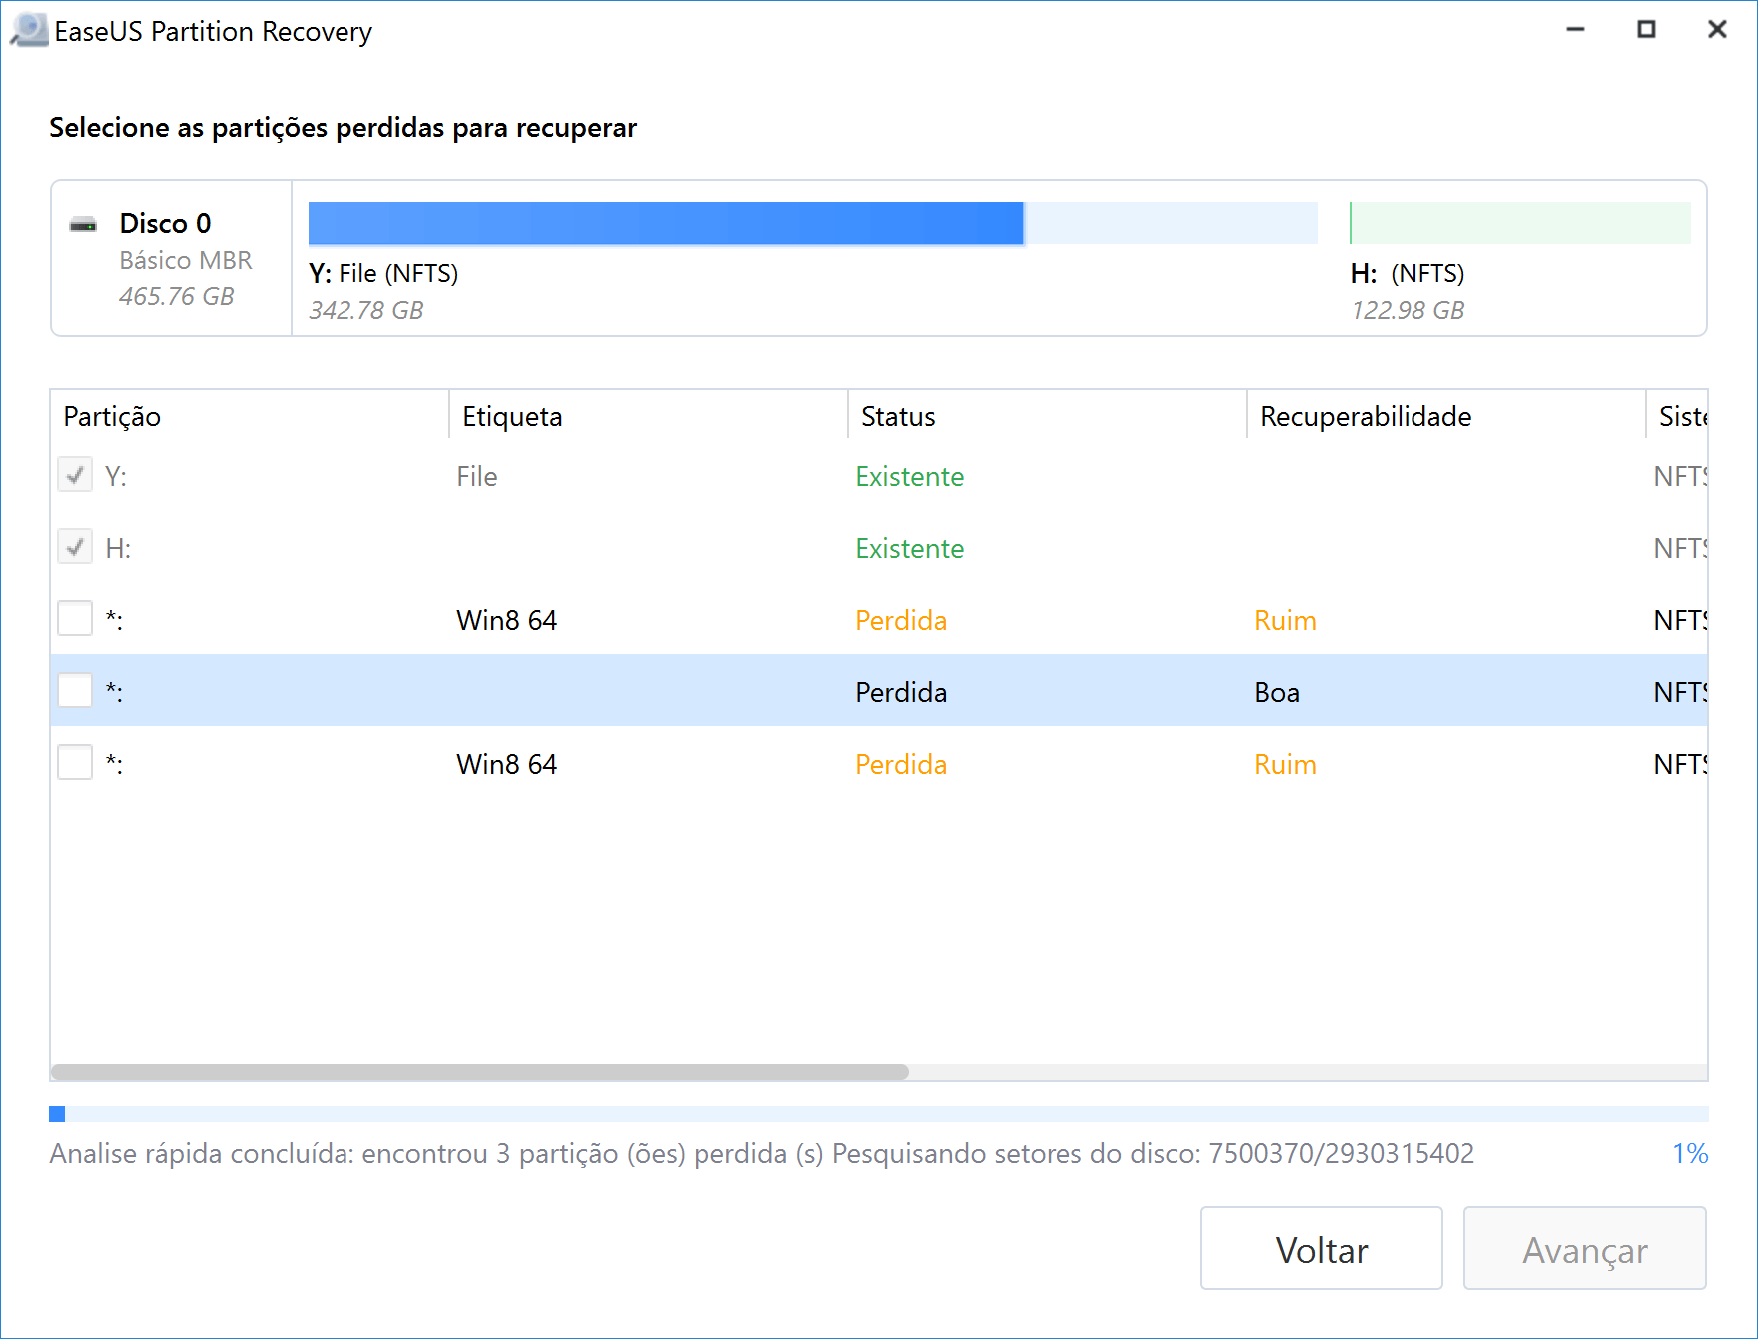The width and height of the screenshot is (1758, 1339).
Task: Click the truncated Sistema column header
Action: [1677, 416]
